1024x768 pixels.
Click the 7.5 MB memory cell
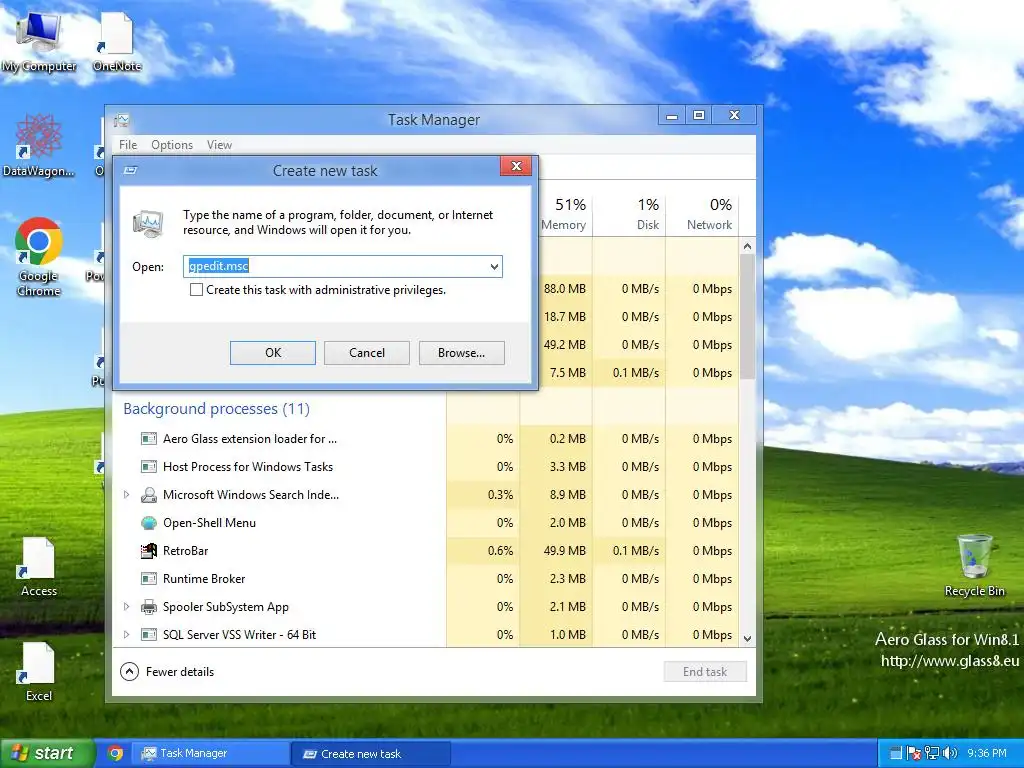click(x=568, y=373)
